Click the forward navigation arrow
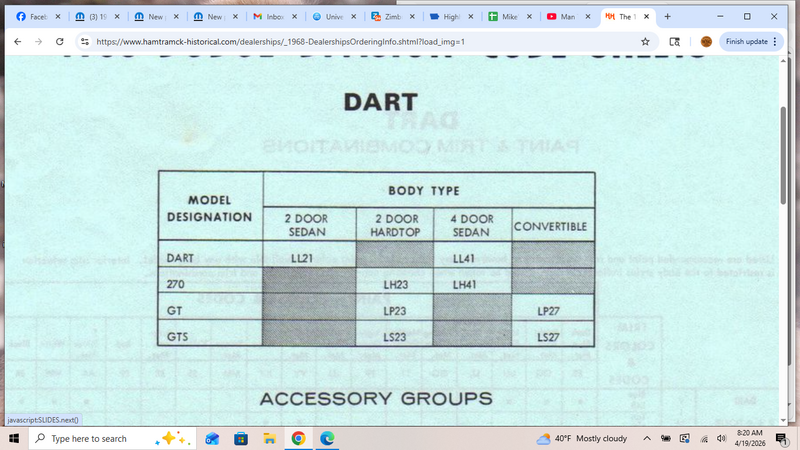Screen dimensions: 800x450 coord(39,42)
